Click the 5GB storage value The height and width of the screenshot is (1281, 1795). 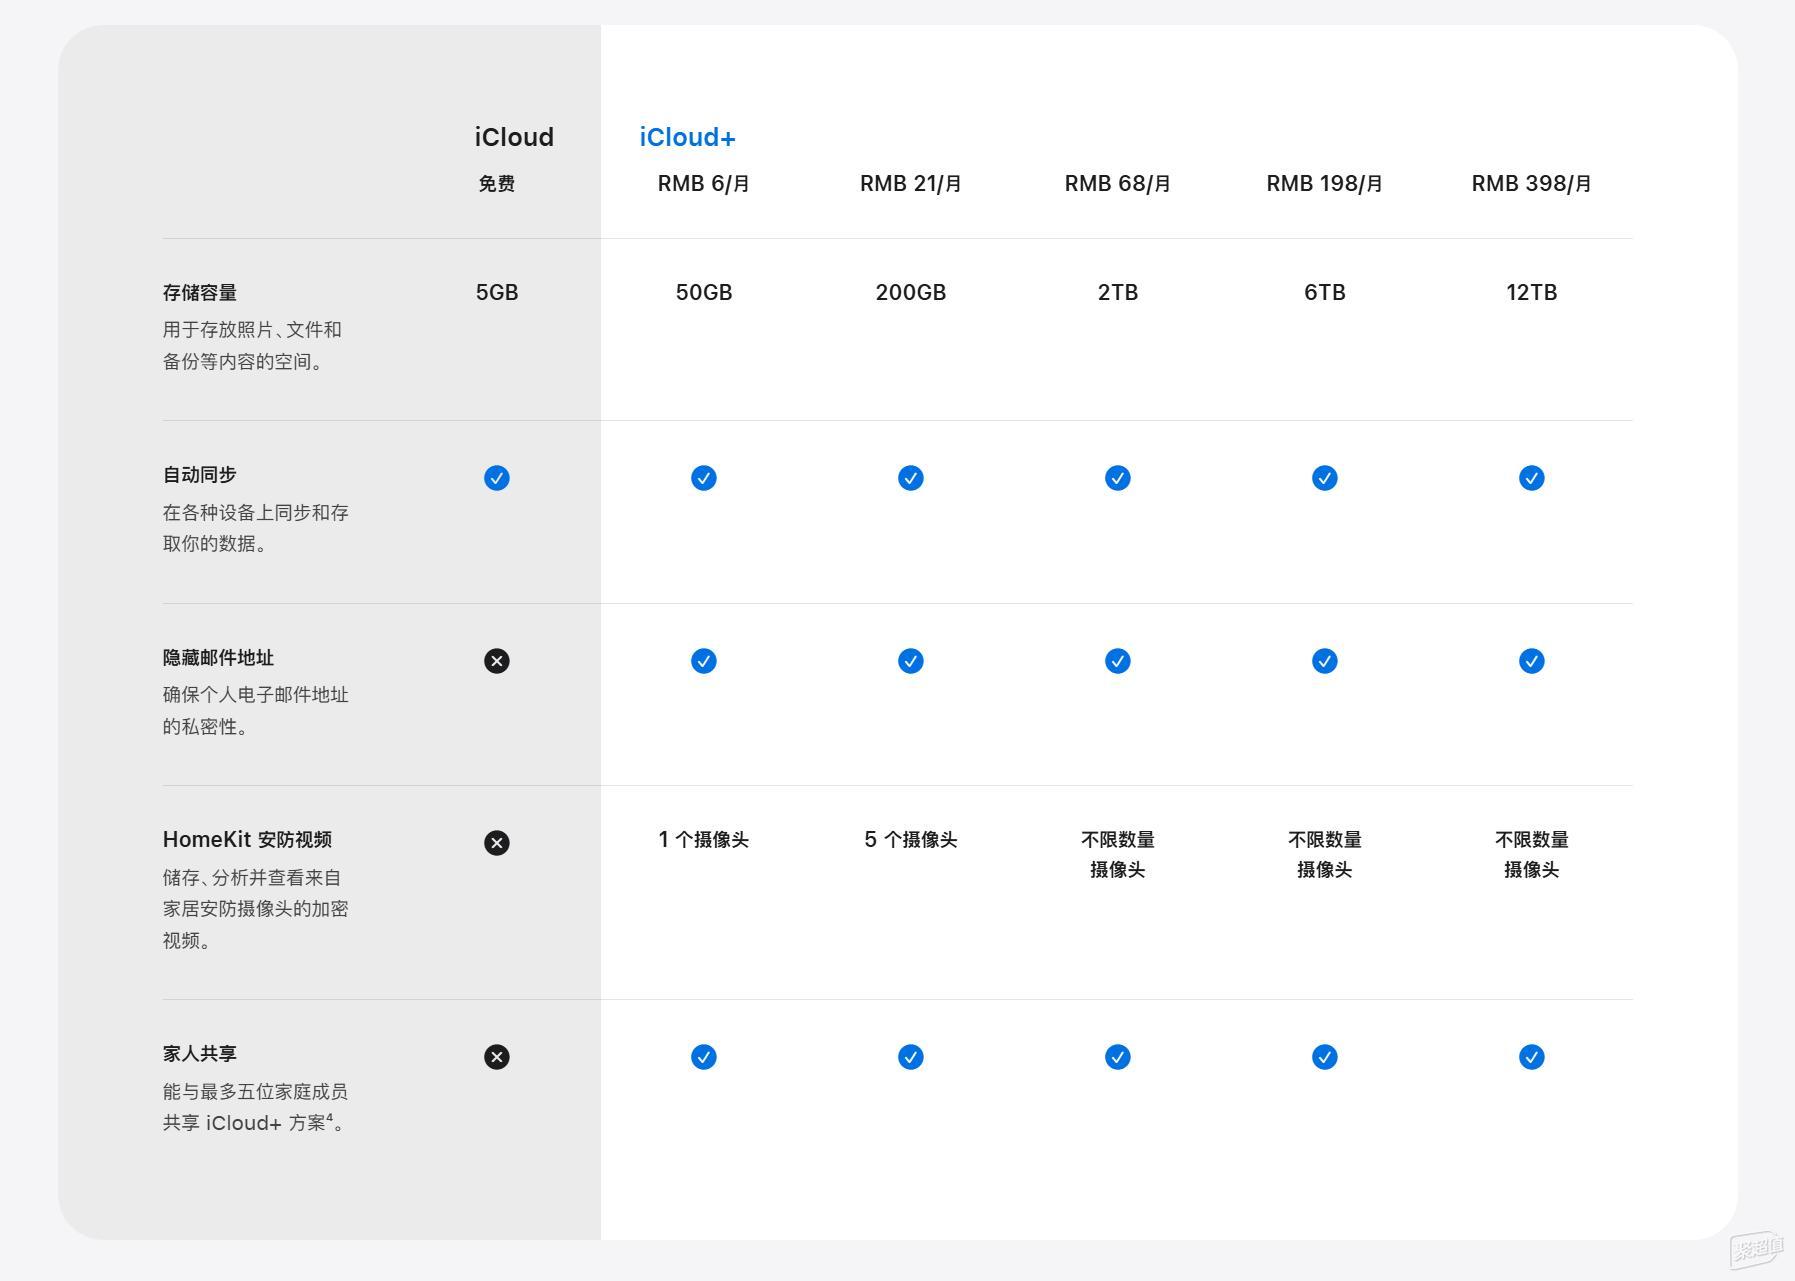click(497, 292)
